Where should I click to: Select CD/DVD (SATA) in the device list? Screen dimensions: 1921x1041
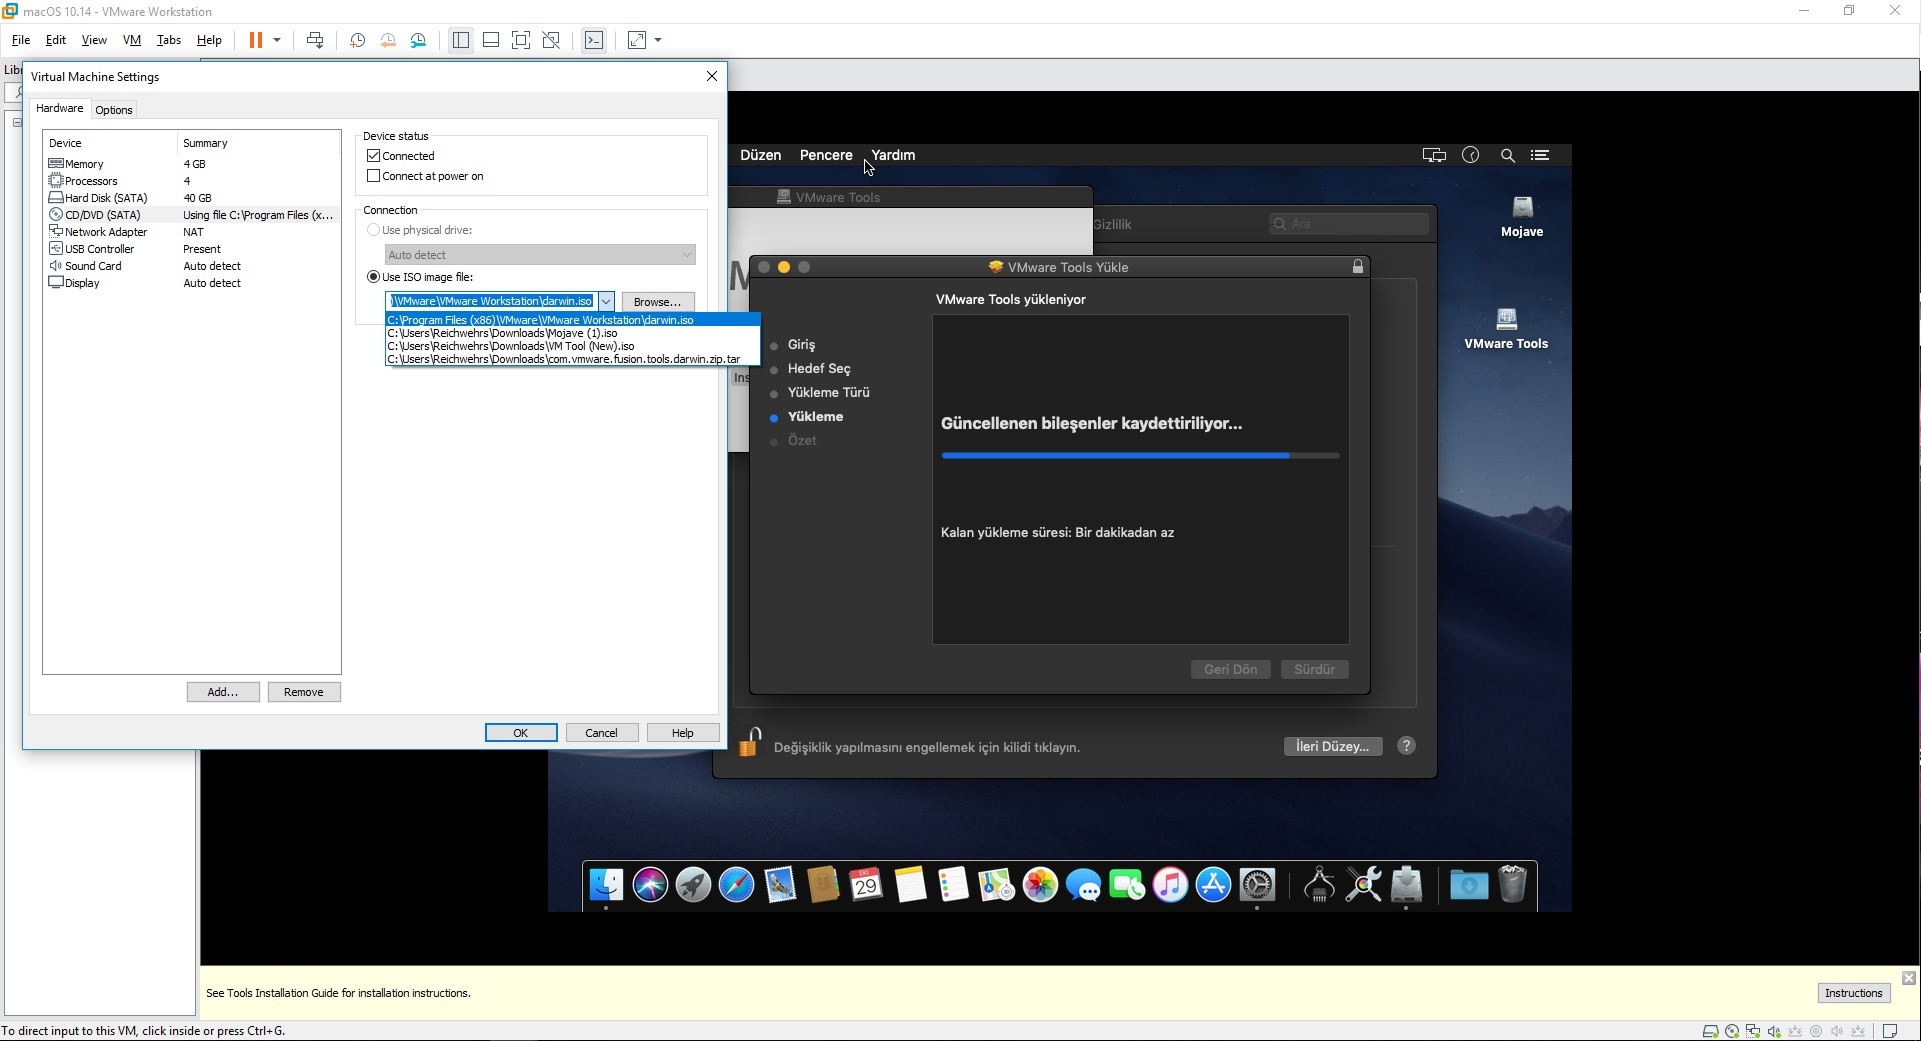pyautogui.click(x=103, y=215)
